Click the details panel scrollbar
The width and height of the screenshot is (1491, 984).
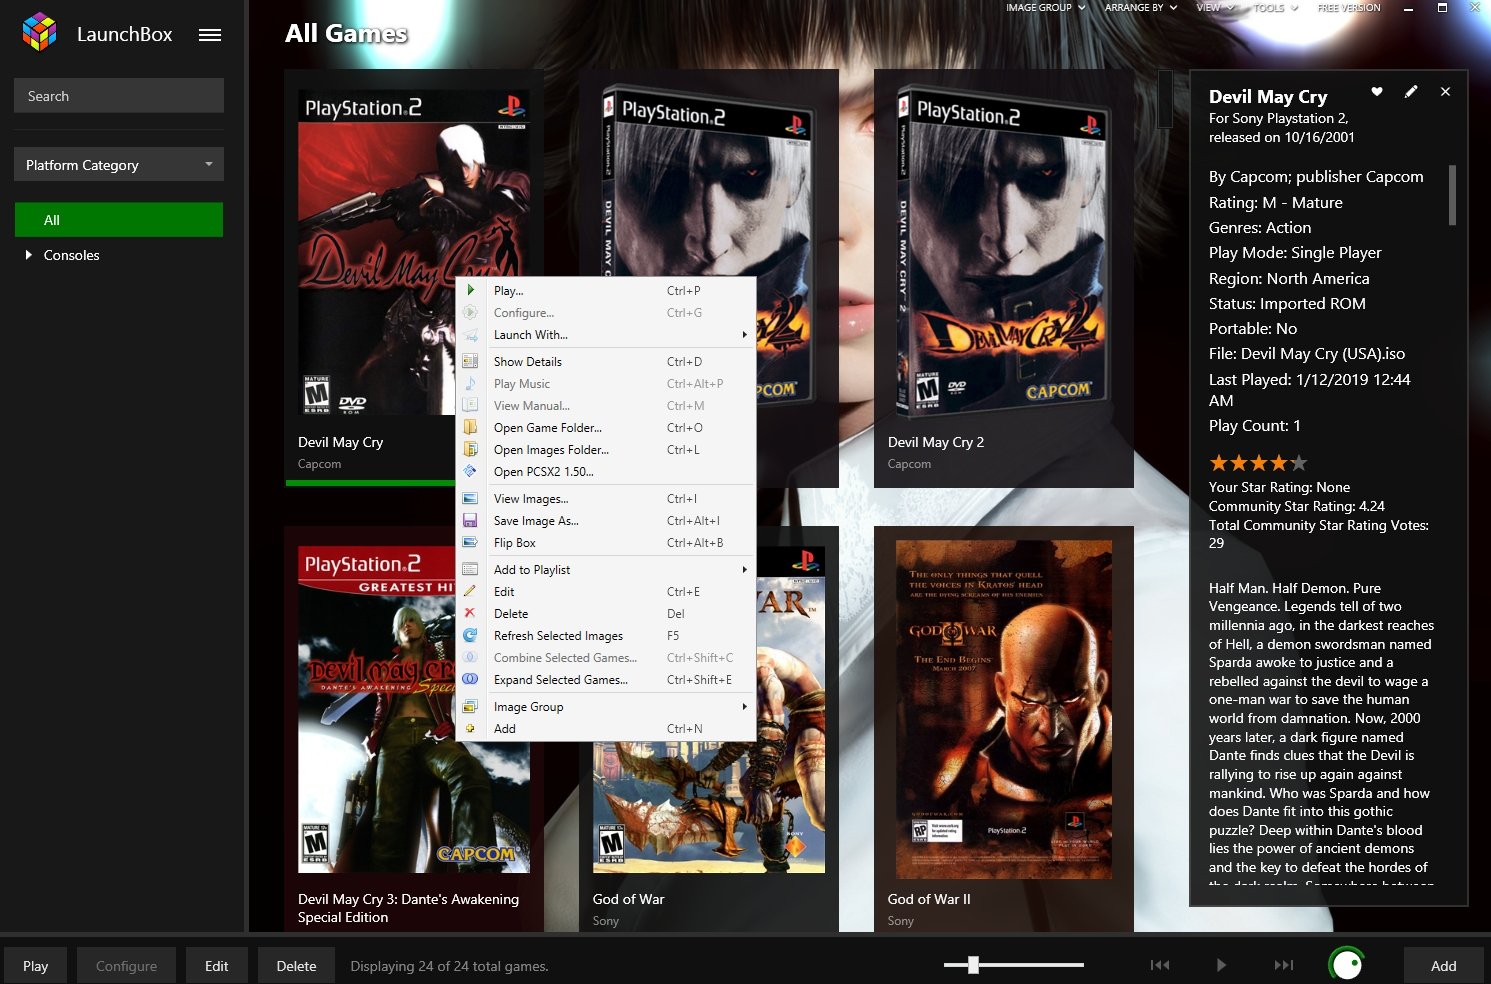tap(1452, 195)
